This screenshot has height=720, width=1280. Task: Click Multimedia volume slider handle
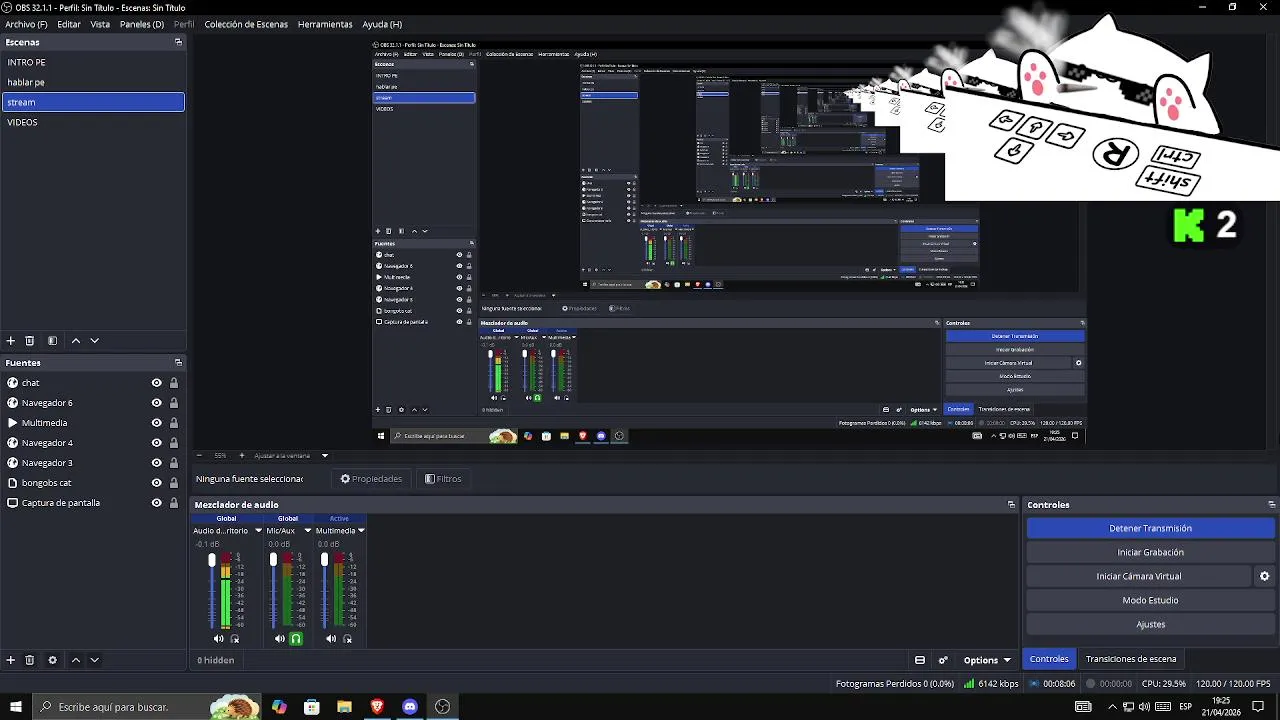324,560
